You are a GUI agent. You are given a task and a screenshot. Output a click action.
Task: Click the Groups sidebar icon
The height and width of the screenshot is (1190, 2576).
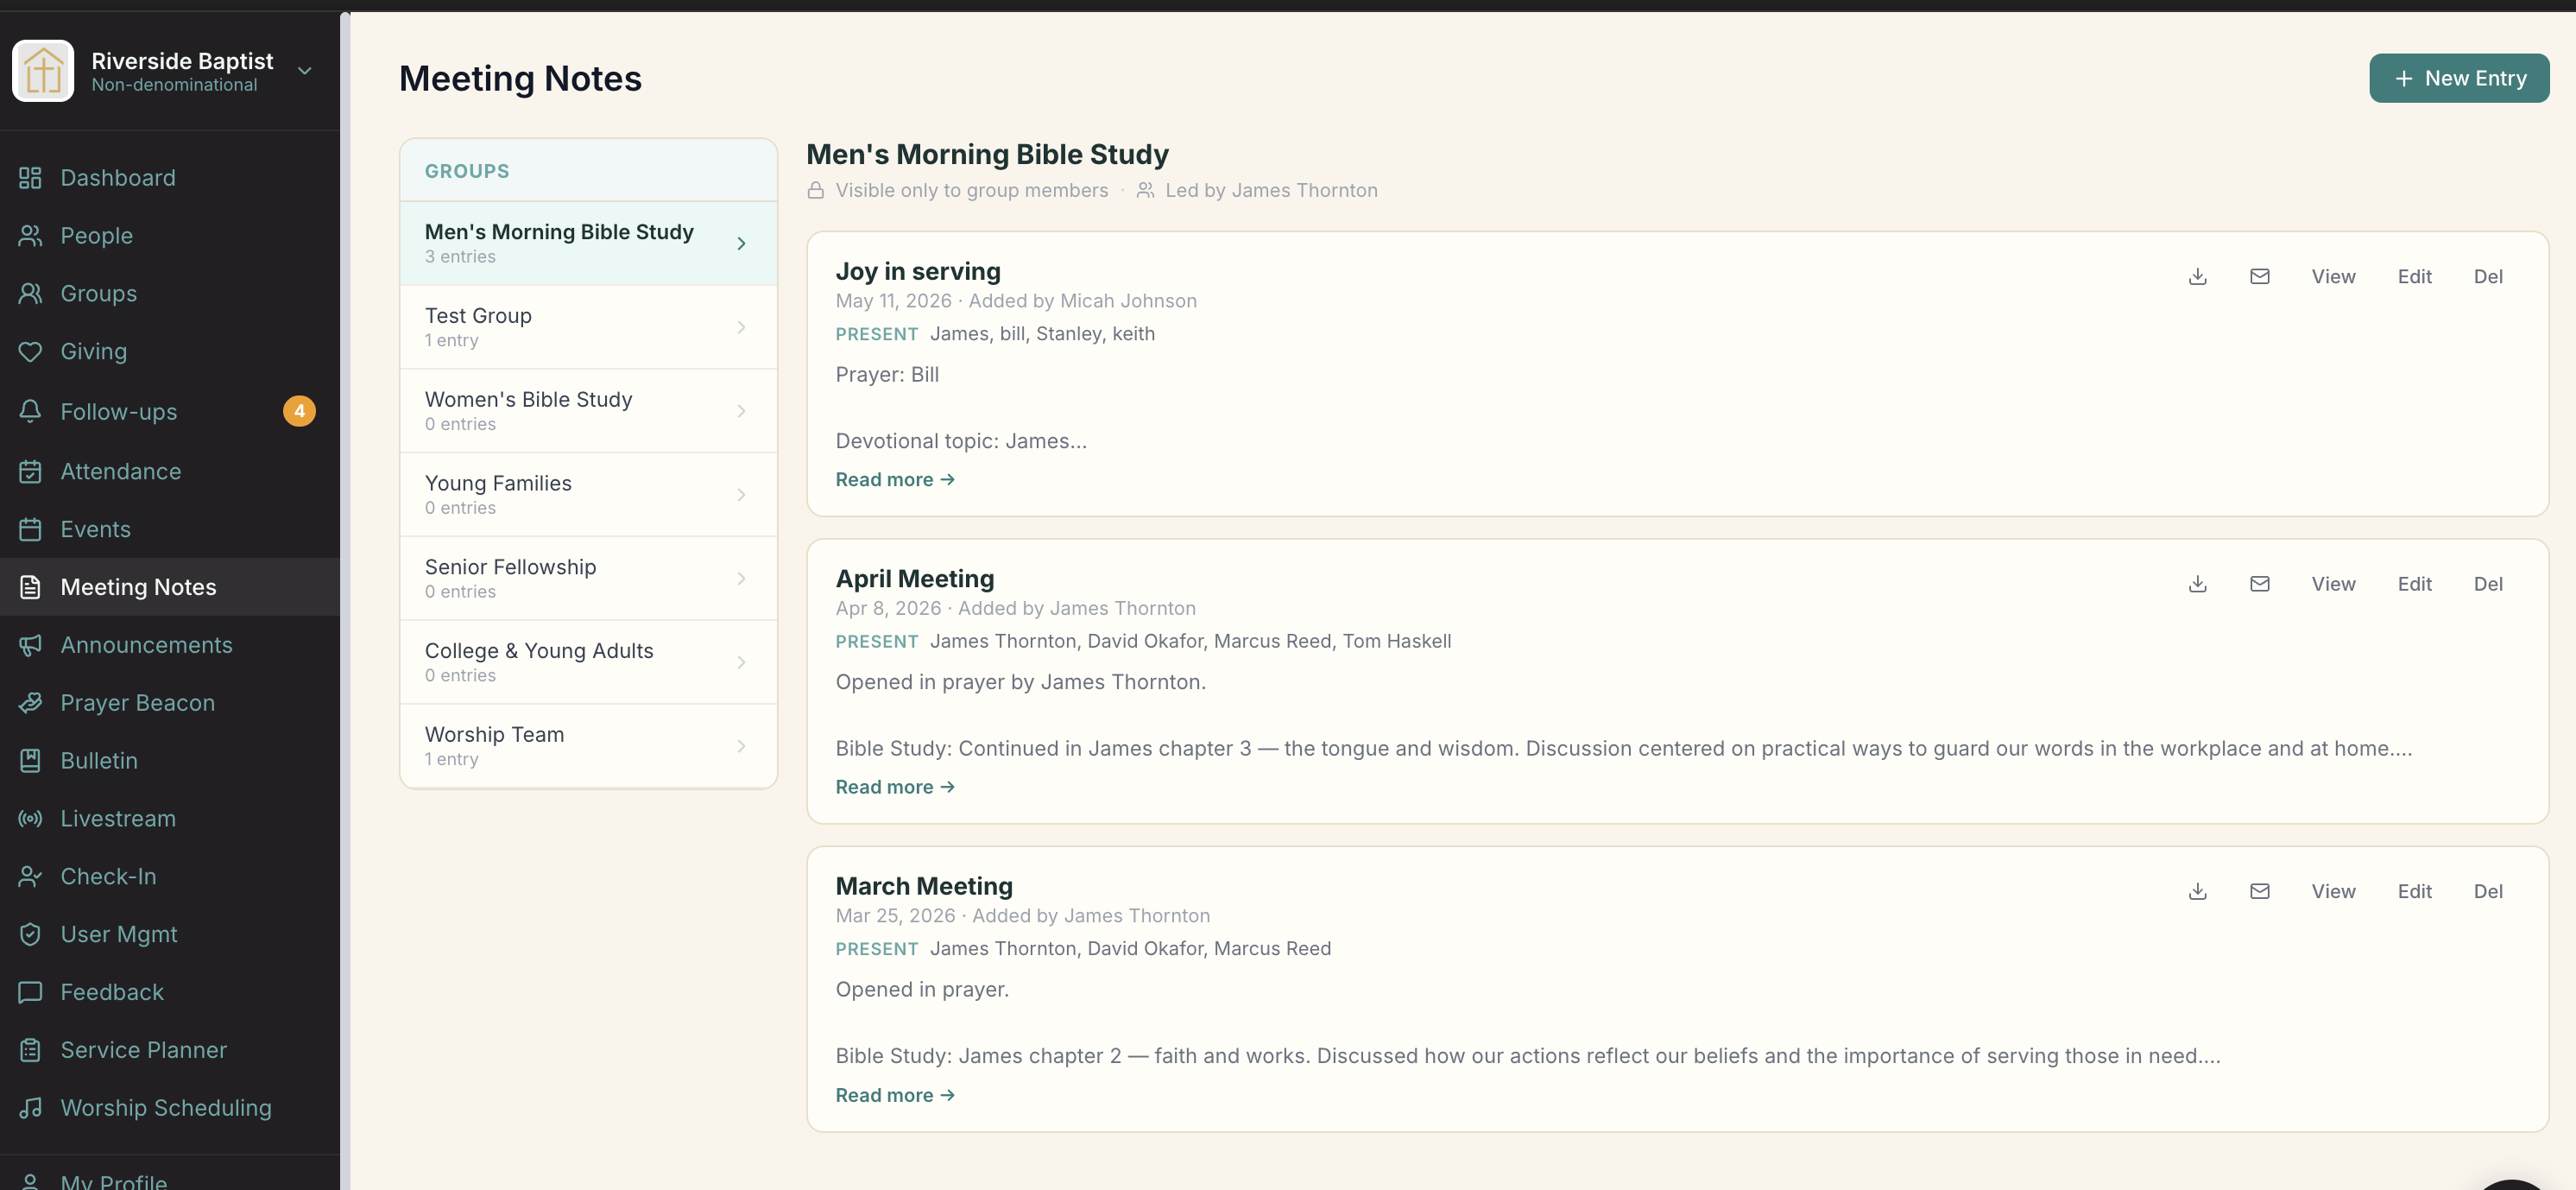(x=30, y=294)
